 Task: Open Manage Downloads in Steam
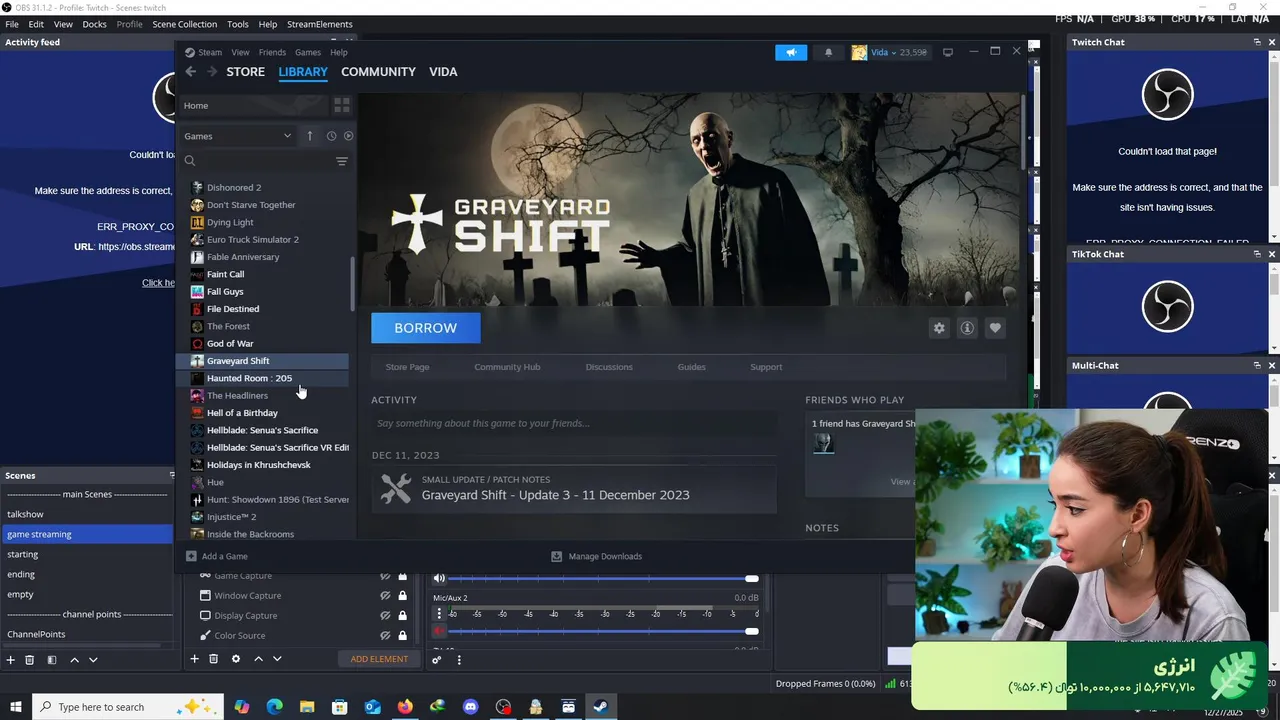coord(597,556)
